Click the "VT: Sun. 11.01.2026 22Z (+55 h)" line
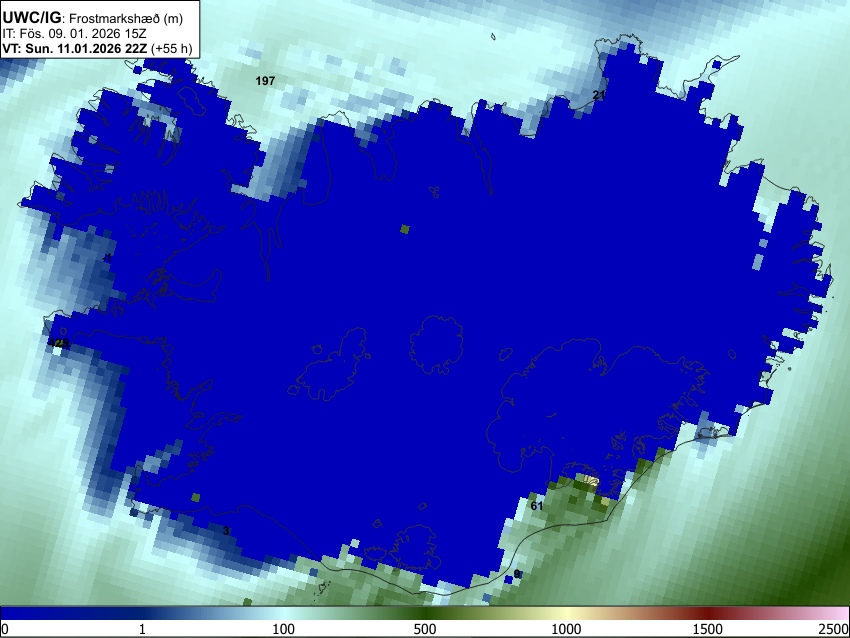This screenshot has height=638, width=850. [x=97, y=48]
